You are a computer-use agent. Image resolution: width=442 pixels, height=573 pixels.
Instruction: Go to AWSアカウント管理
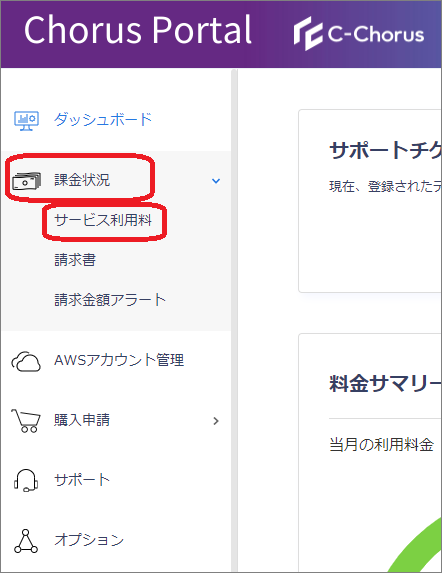click(x=119, y=360)
